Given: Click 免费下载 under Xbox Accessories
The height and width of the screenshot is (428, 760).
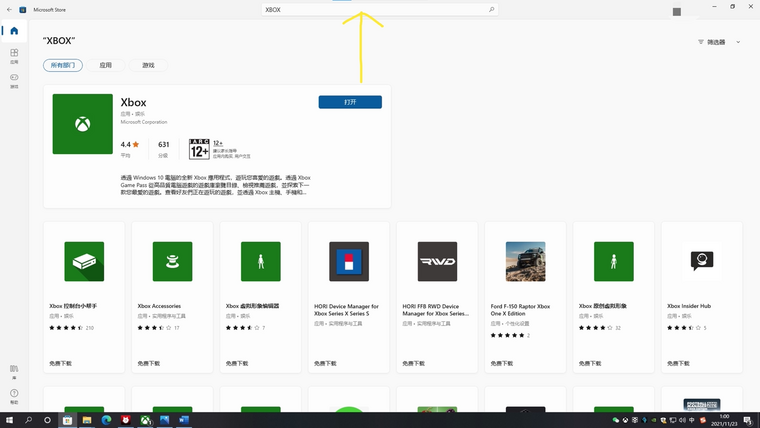Looking at the screenshot, I should [x=148, y=363].
